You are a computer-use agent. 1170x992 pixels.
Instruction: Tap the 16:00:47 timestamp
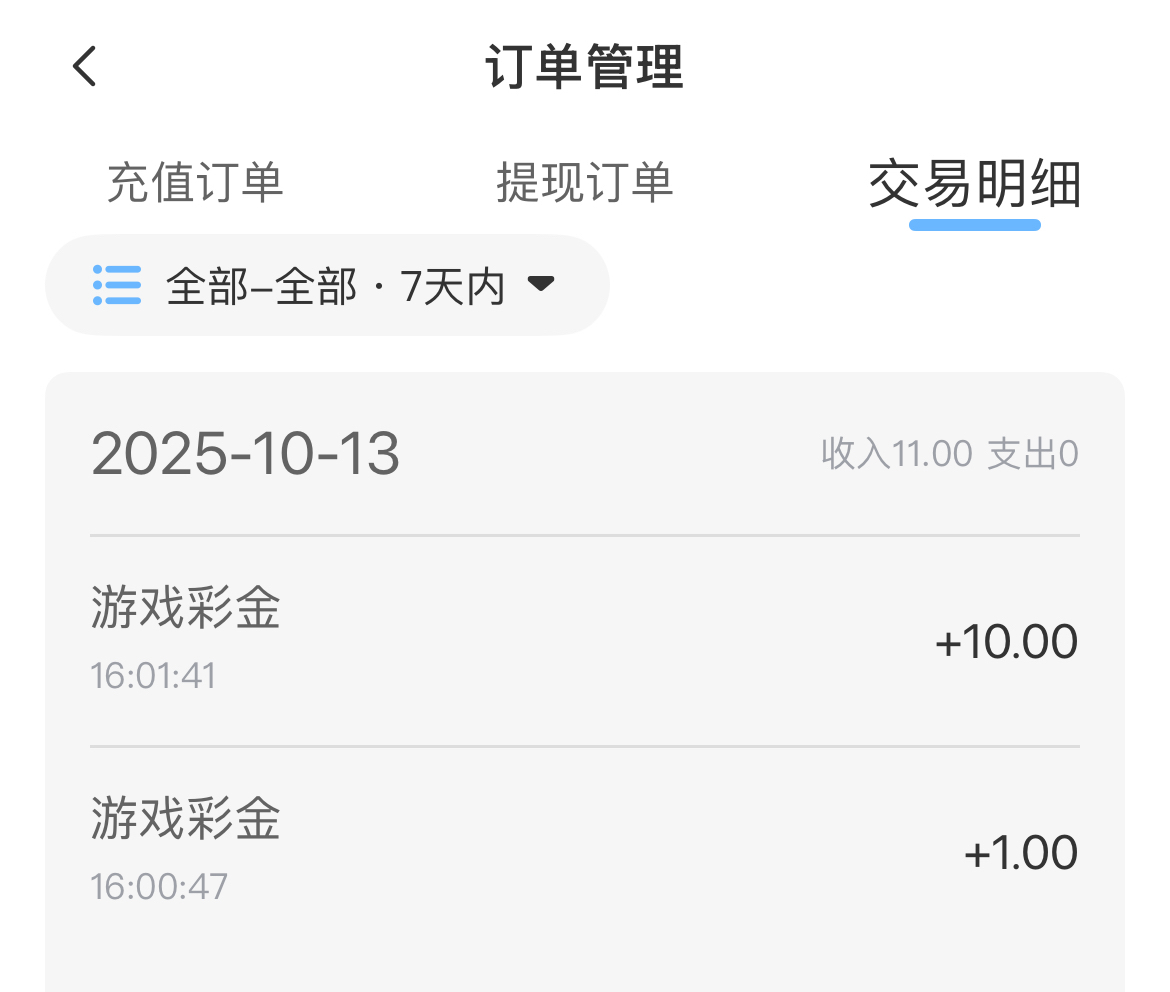point(160,886)
